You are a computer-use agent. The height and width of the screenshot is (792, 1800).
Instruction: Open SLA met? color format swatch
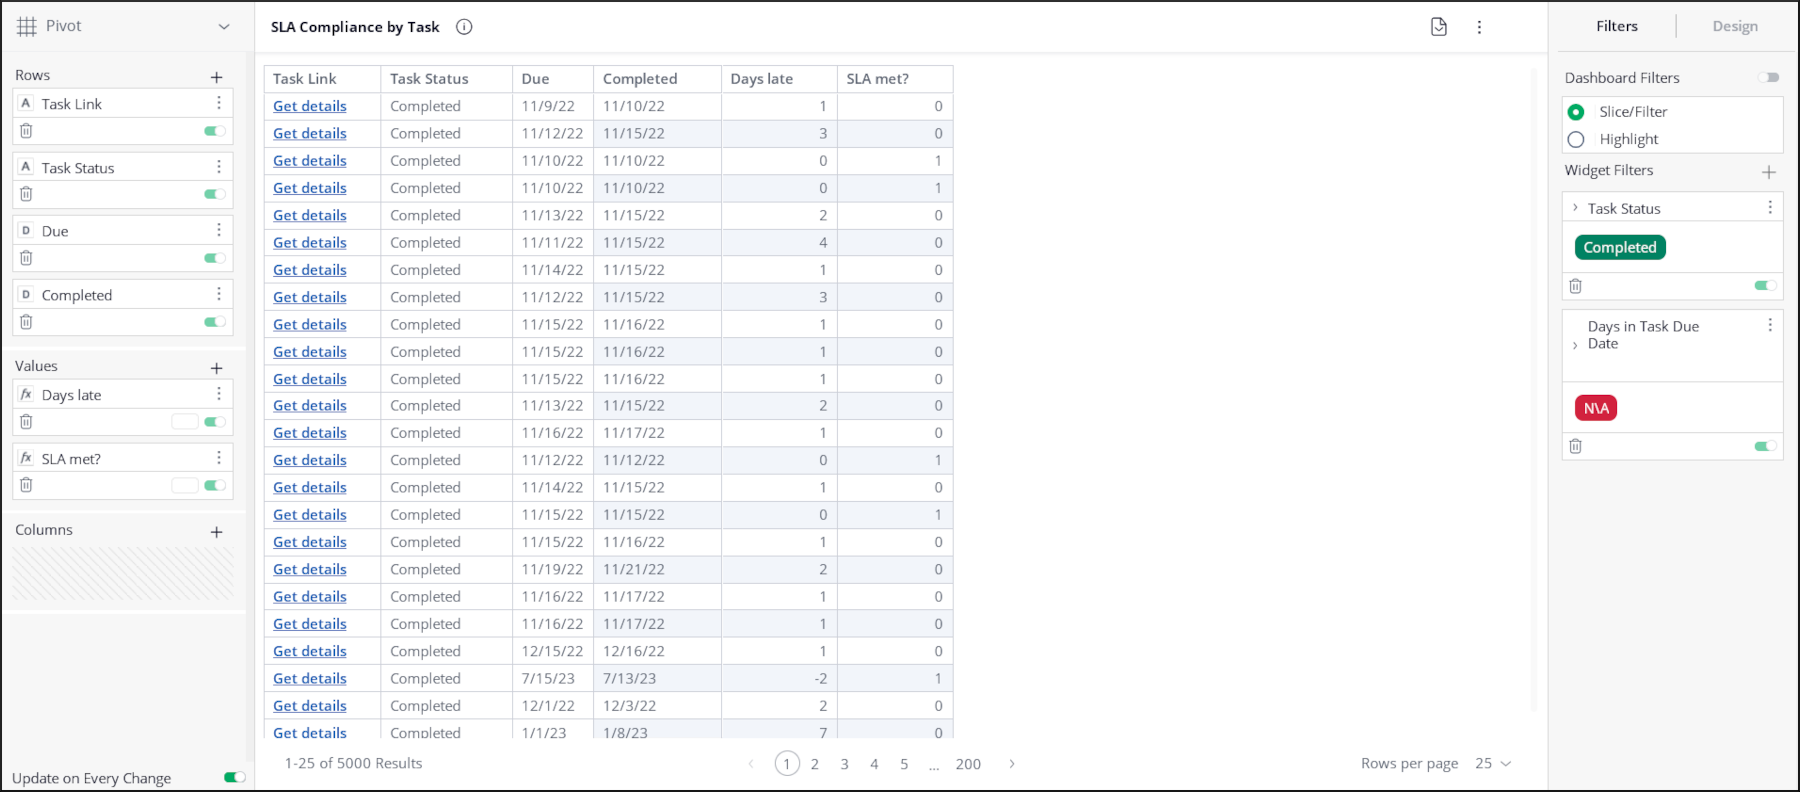[185, 485]
